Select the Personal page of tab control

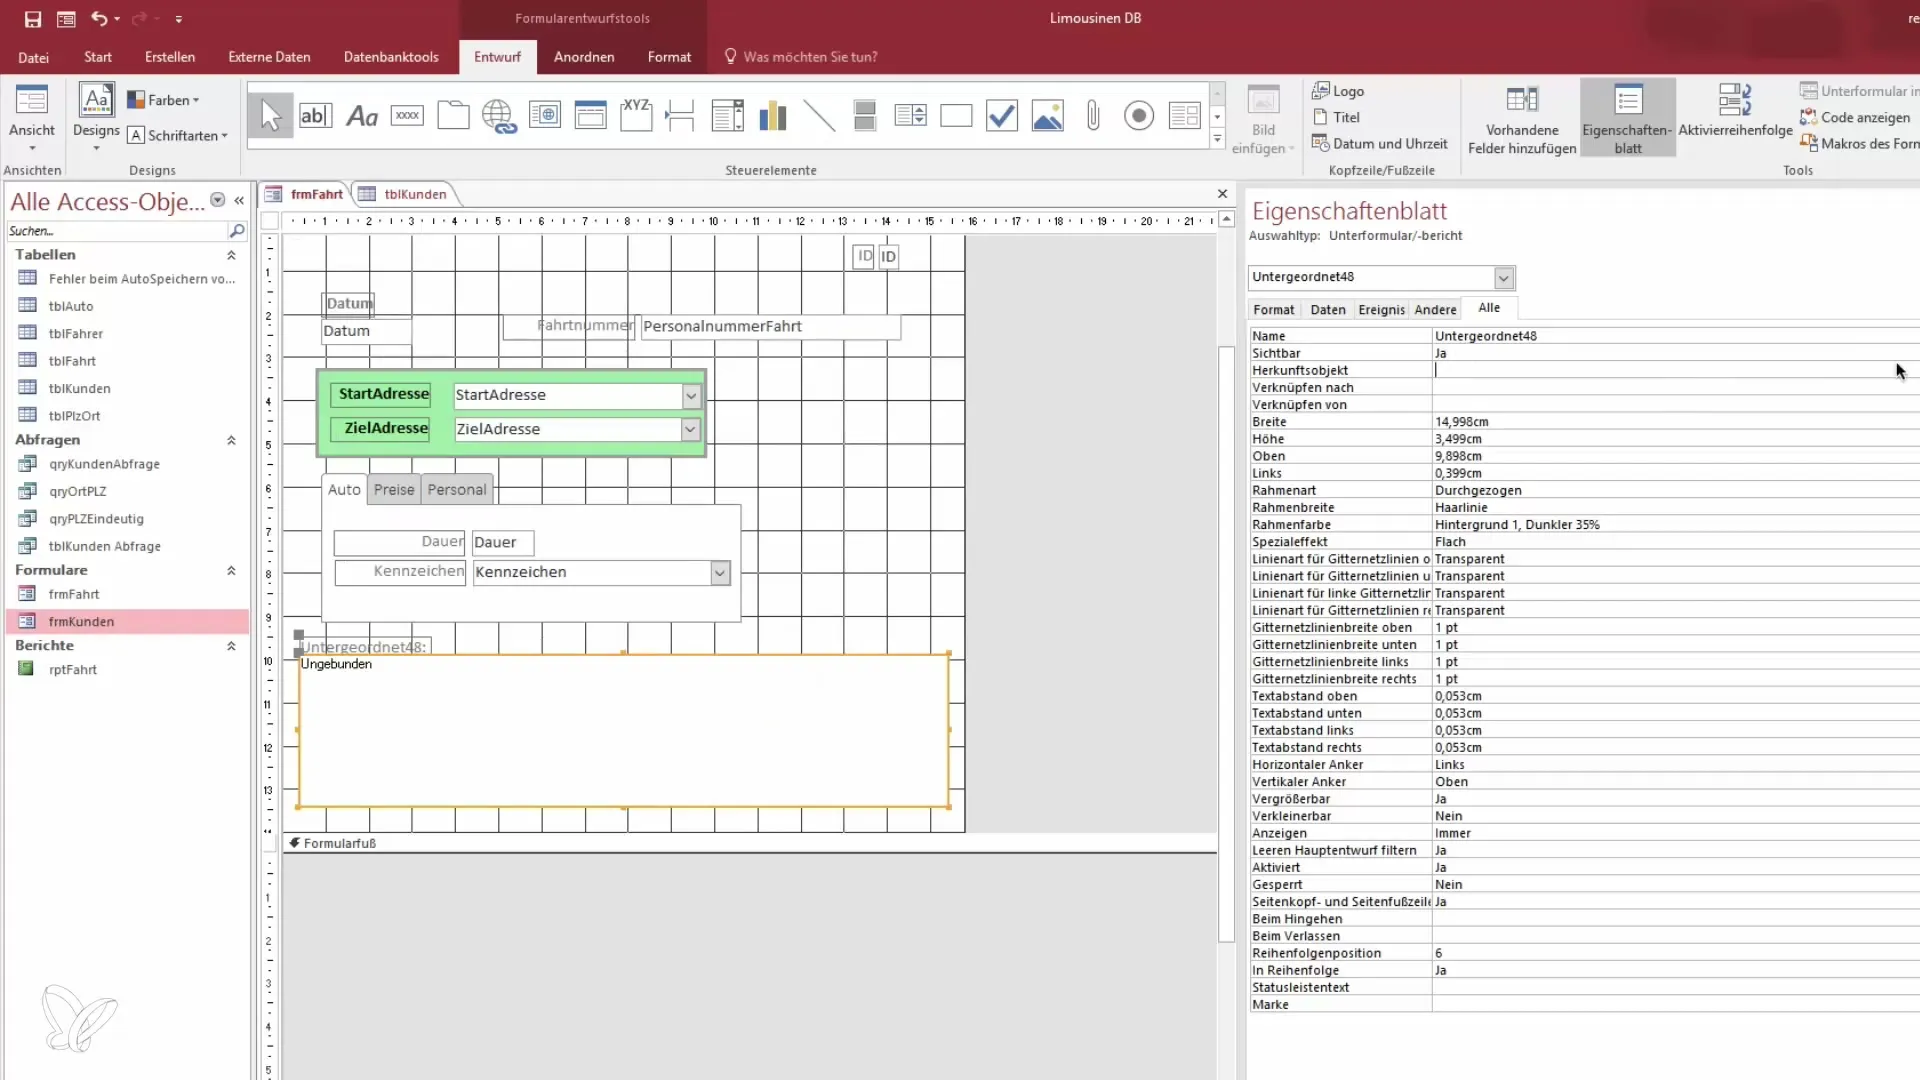(457, 490)
